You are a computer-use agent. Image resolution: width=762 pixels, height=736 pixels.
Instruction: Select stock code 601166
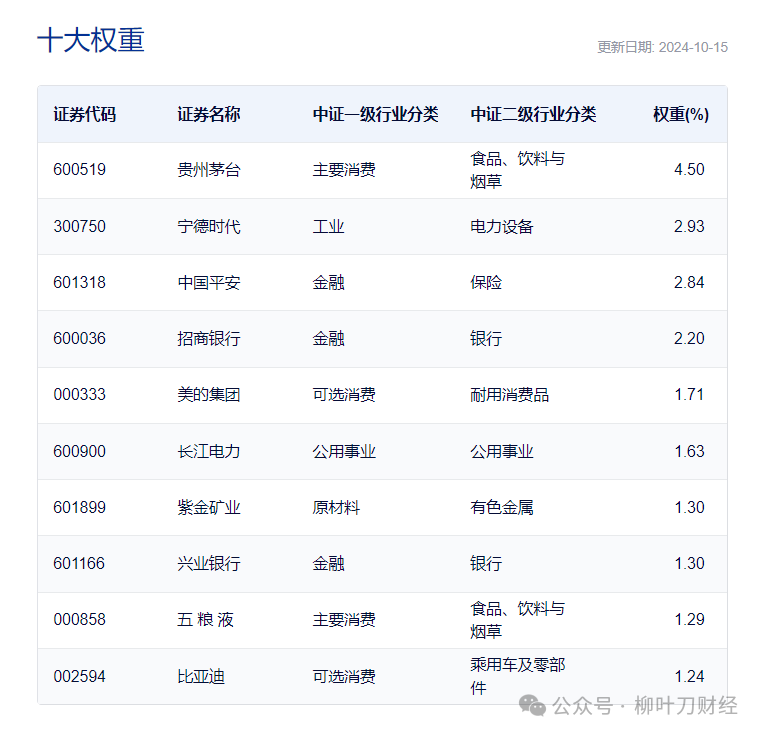click(79, 563)
